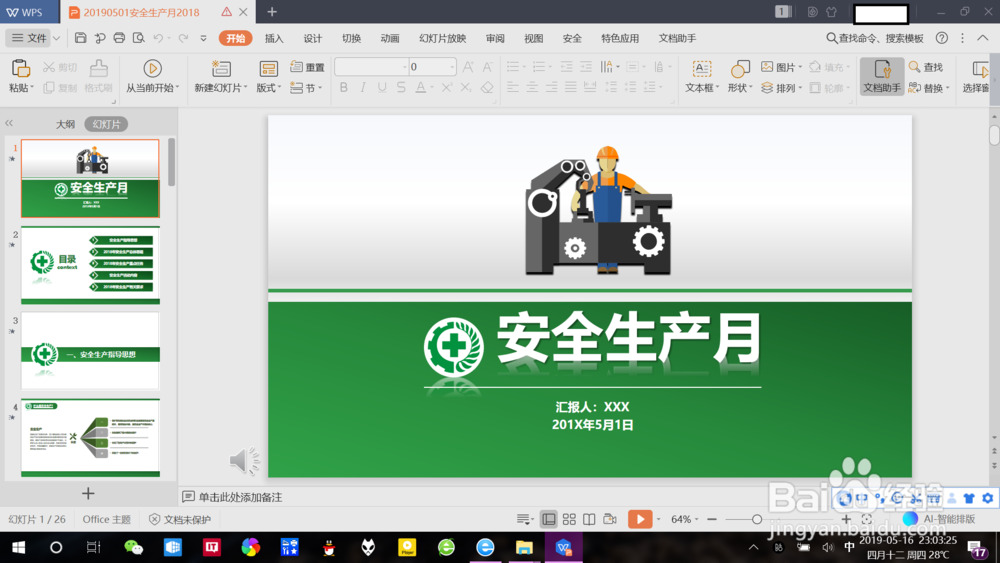Open Print Preview icon
The height and width of the screenshot is (563, 1000).
pyautogui.click(x=138, y=38)
